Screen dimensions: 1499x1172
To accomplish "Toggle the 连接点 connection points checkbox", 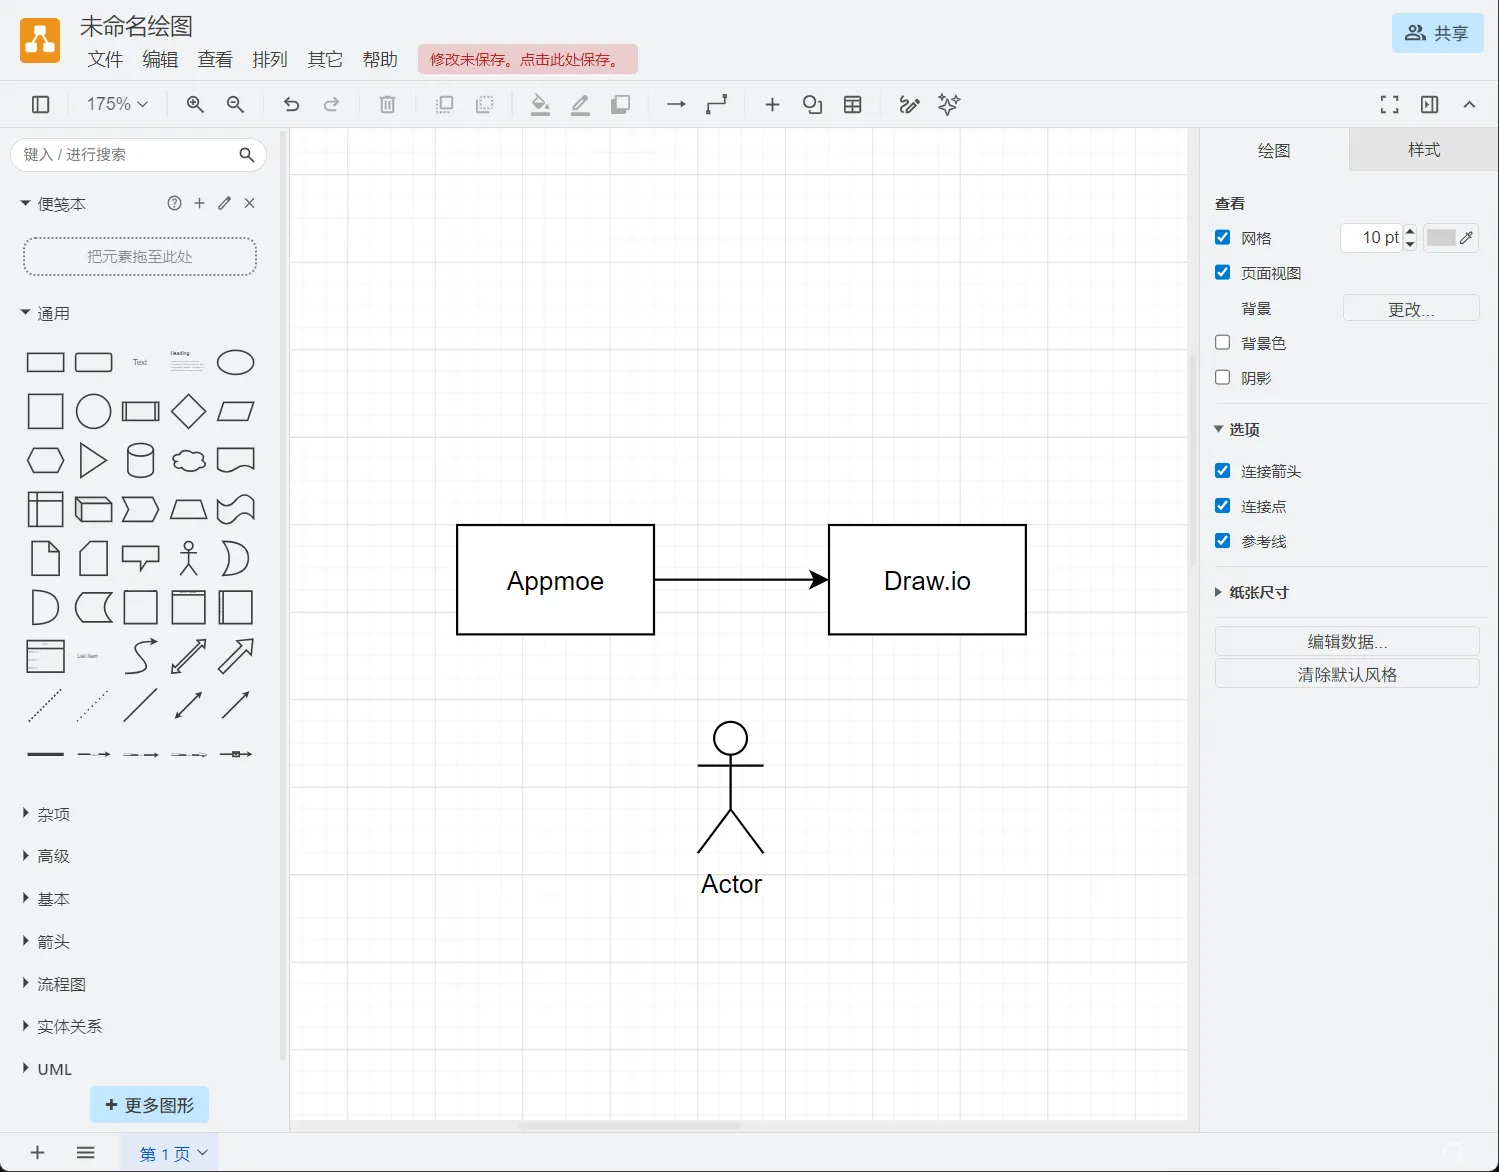I will (1222, 505).
